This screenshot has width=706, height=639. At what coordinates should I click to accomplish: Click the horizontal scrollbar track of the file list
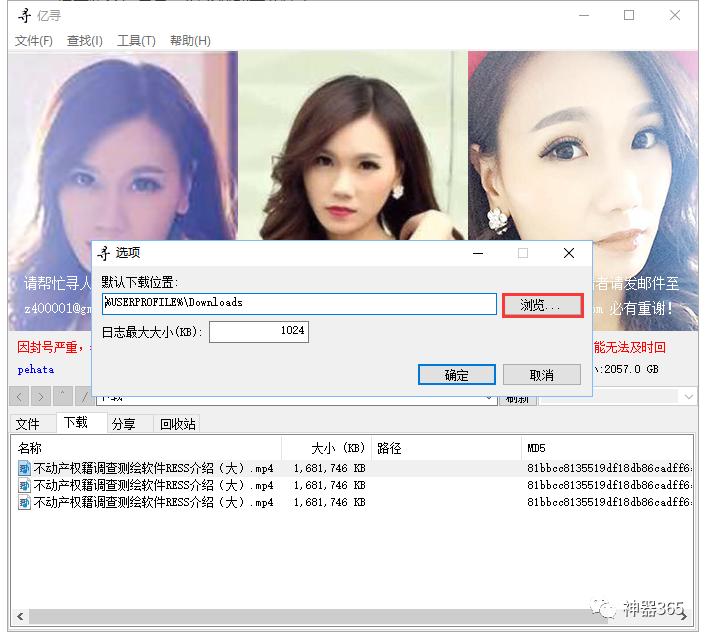point(351,616)
